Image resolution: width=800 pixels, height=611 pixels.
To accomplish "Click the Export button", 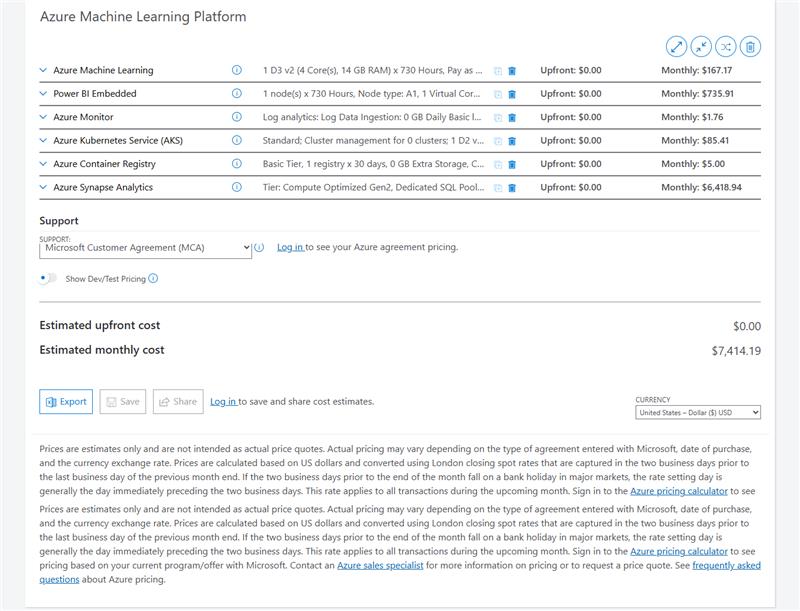I will [66, 402].
